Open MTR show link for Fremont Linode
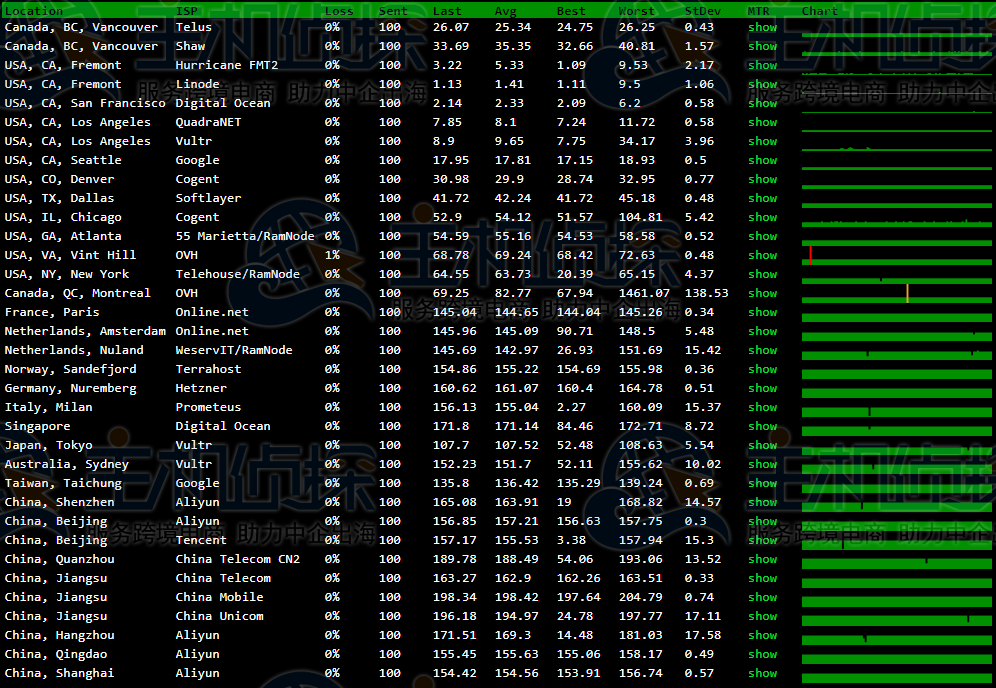The width and height of the screenshot is (996, 688). (762, 84)
